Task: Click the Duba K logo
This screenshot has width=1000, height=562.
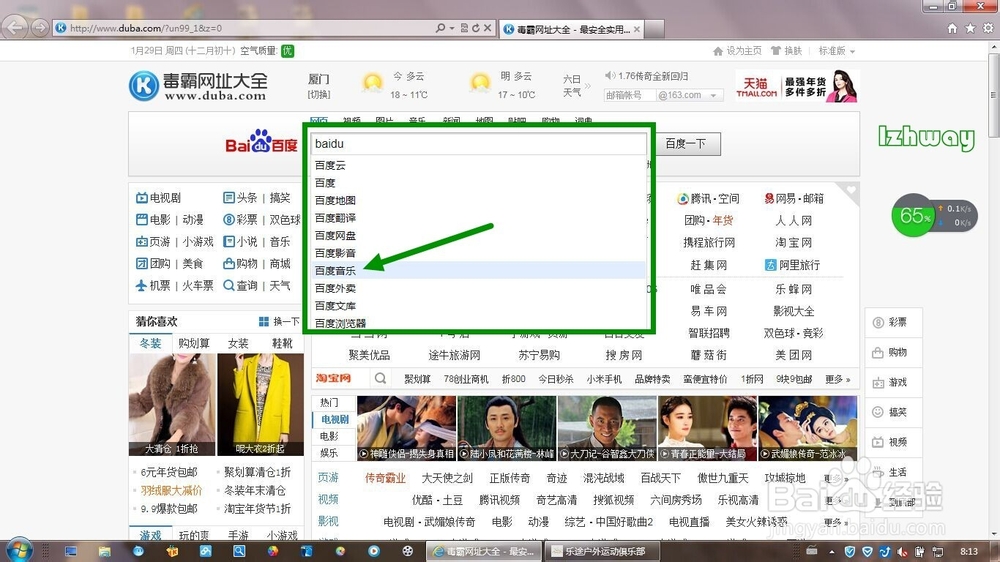Action: [x=143, y=85]
